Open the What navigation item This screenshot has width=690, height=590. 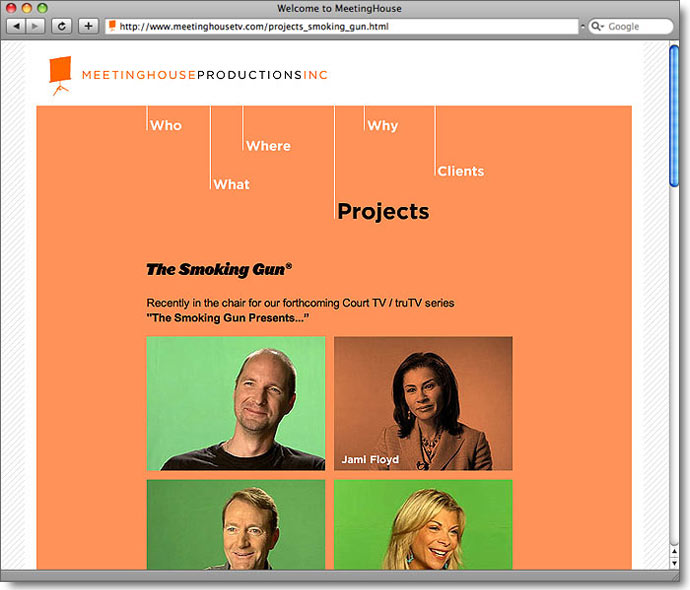pyautogui.click(x=231, y=184)
